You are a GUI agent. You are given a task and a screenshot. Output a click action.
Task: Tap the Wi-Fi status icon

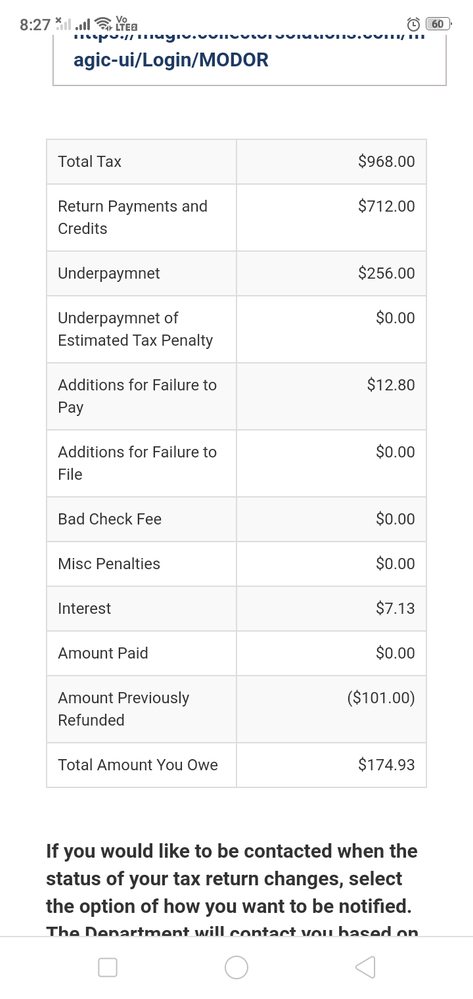click(102, 24)
